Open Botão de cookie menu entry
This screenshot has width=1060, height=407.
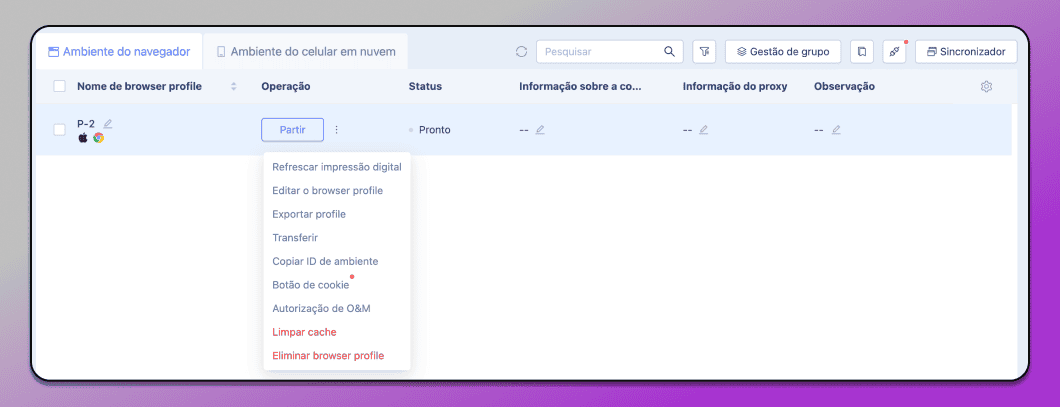(337, 285)
